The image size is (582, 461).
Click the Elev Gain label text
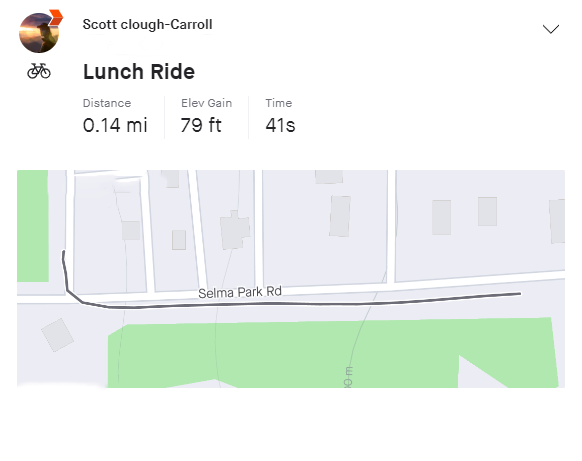[206, 103]
